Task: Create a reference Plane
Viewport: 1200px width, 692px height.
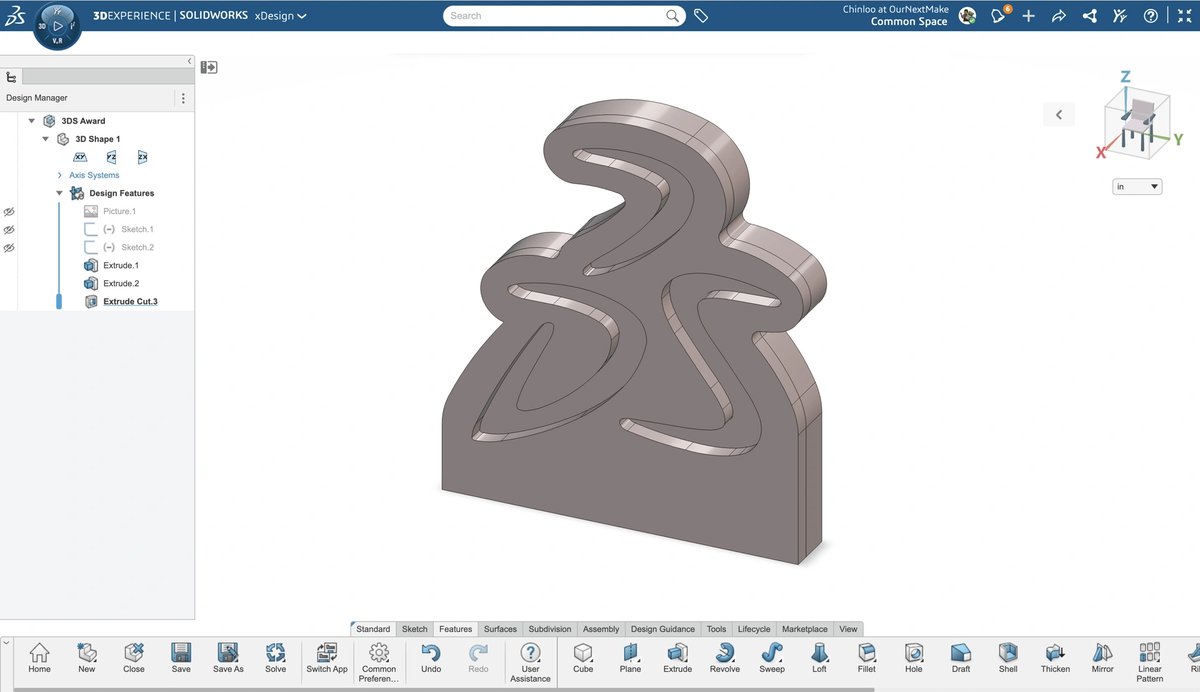Action: (630, 658)
